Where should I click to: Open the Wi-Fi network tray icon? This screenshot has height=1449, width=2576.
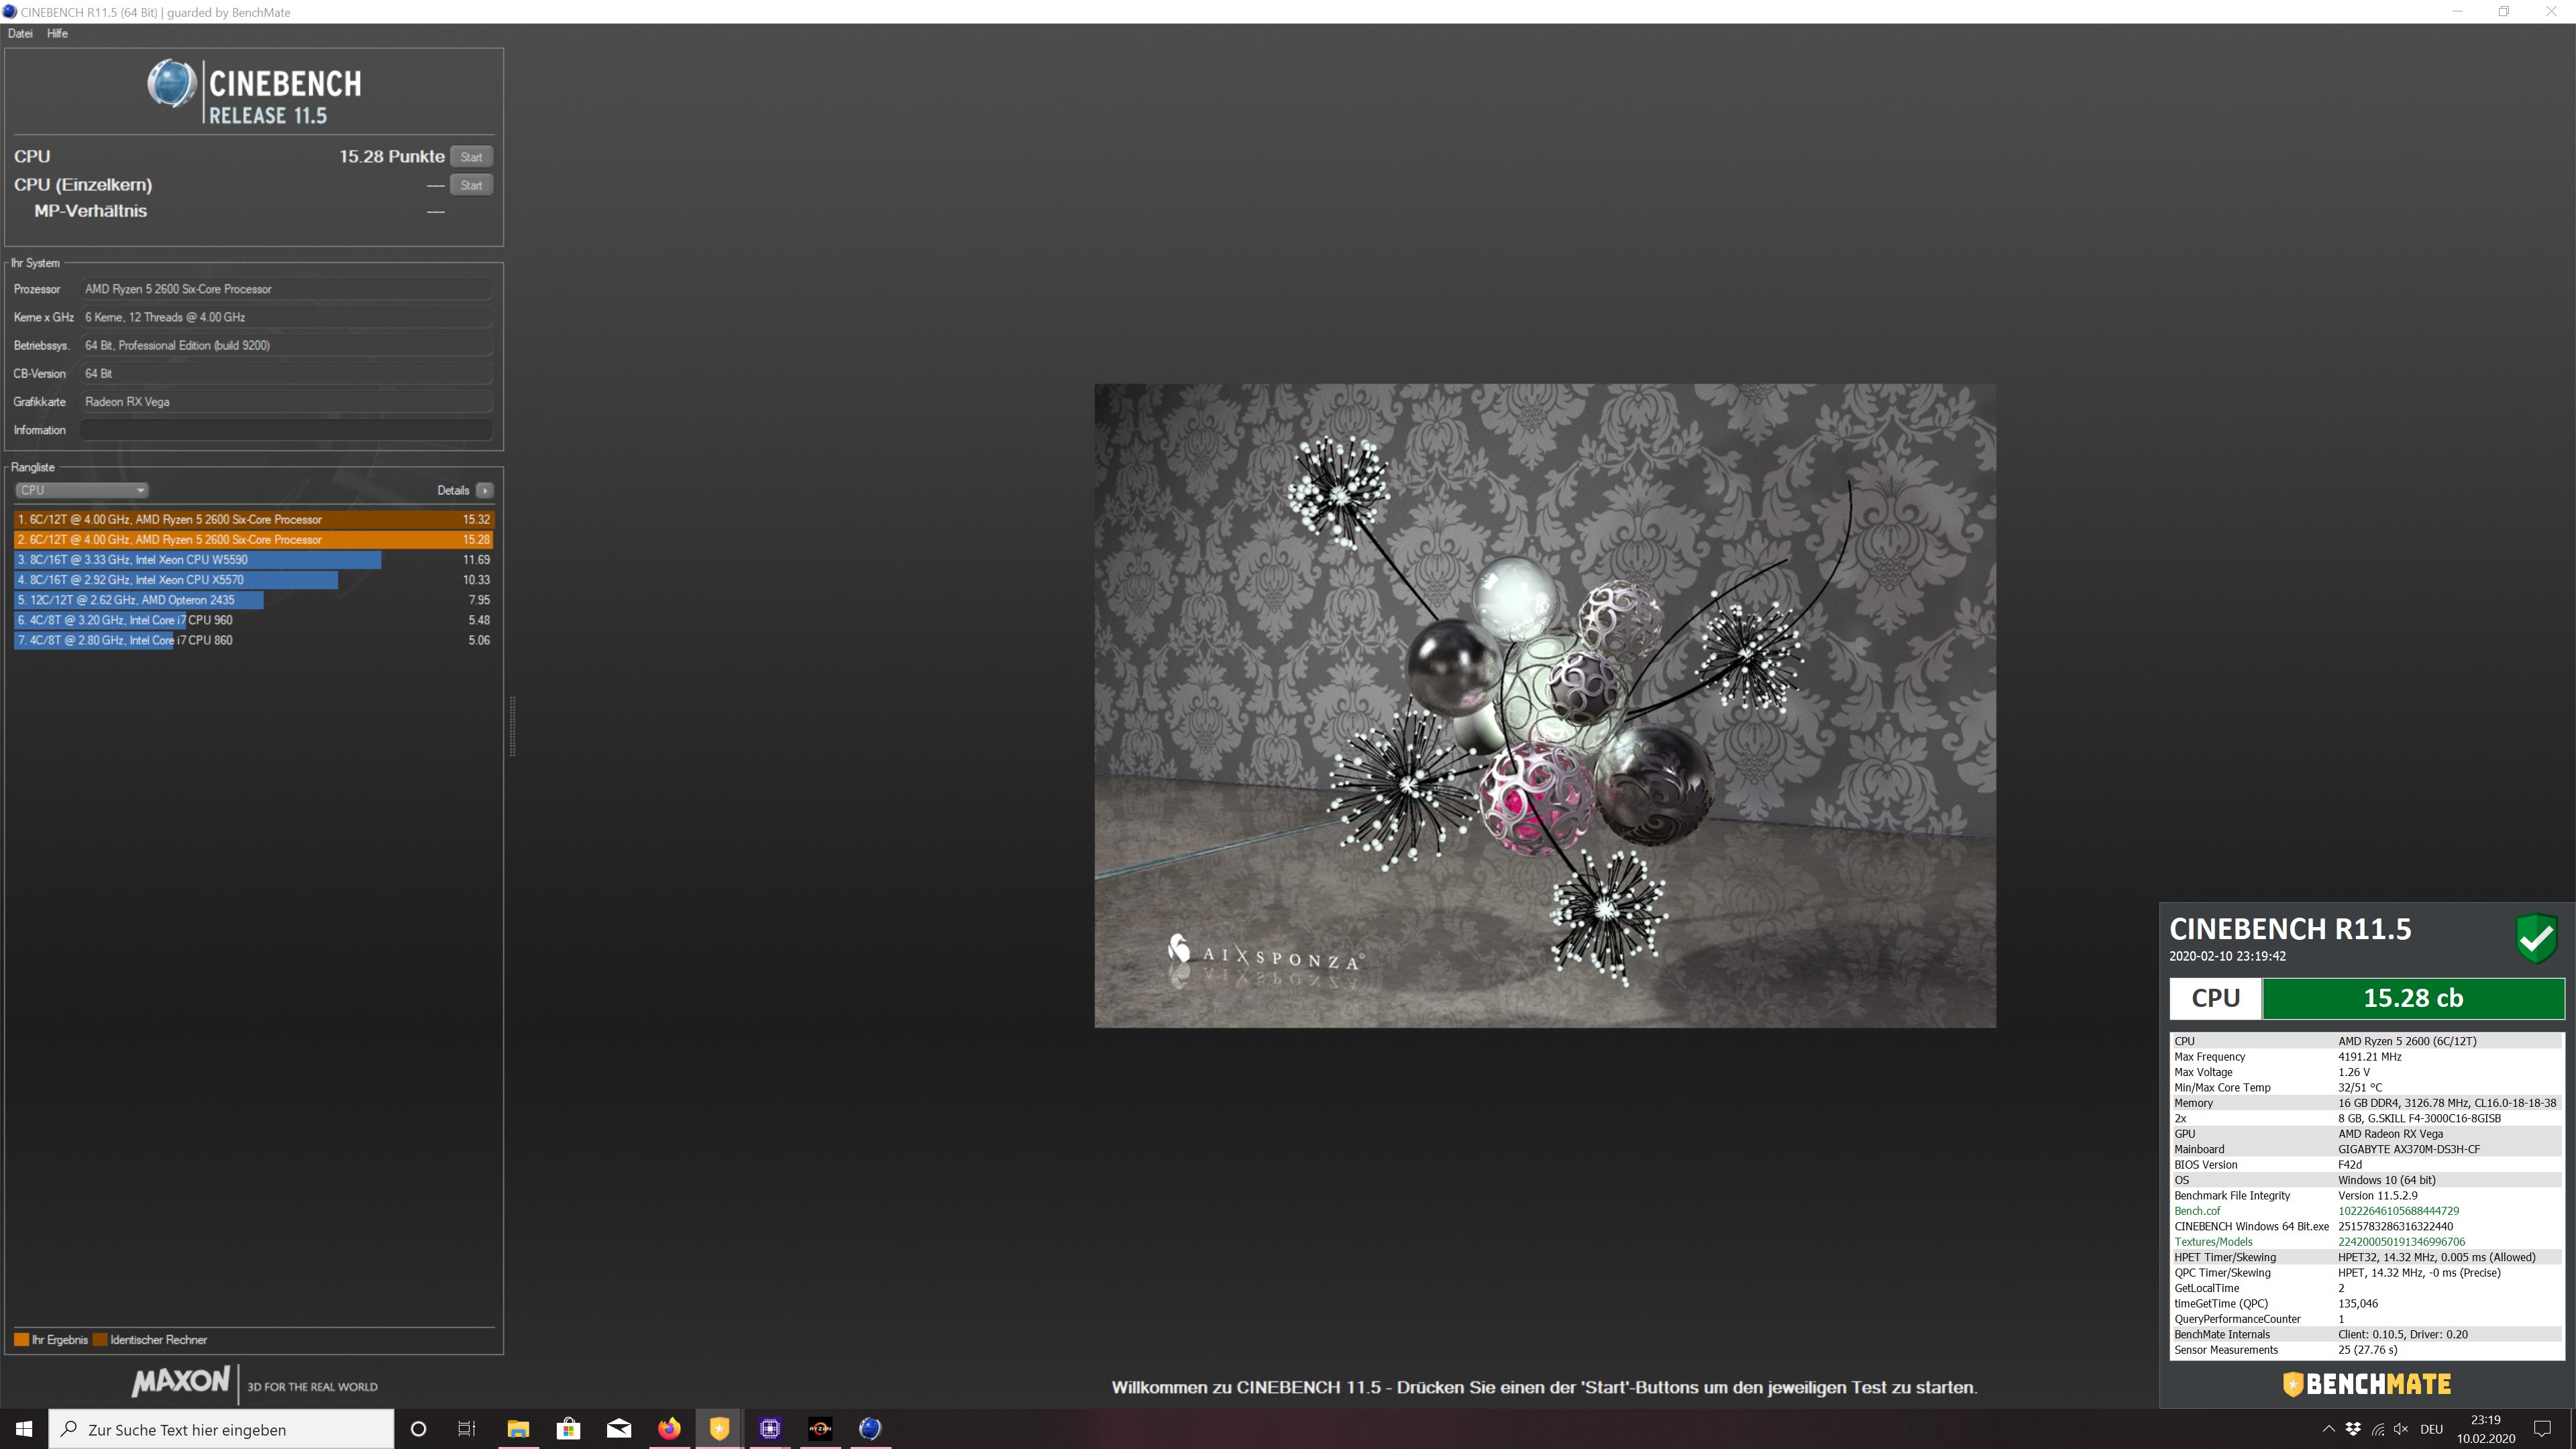[x=2378, y=1429]
